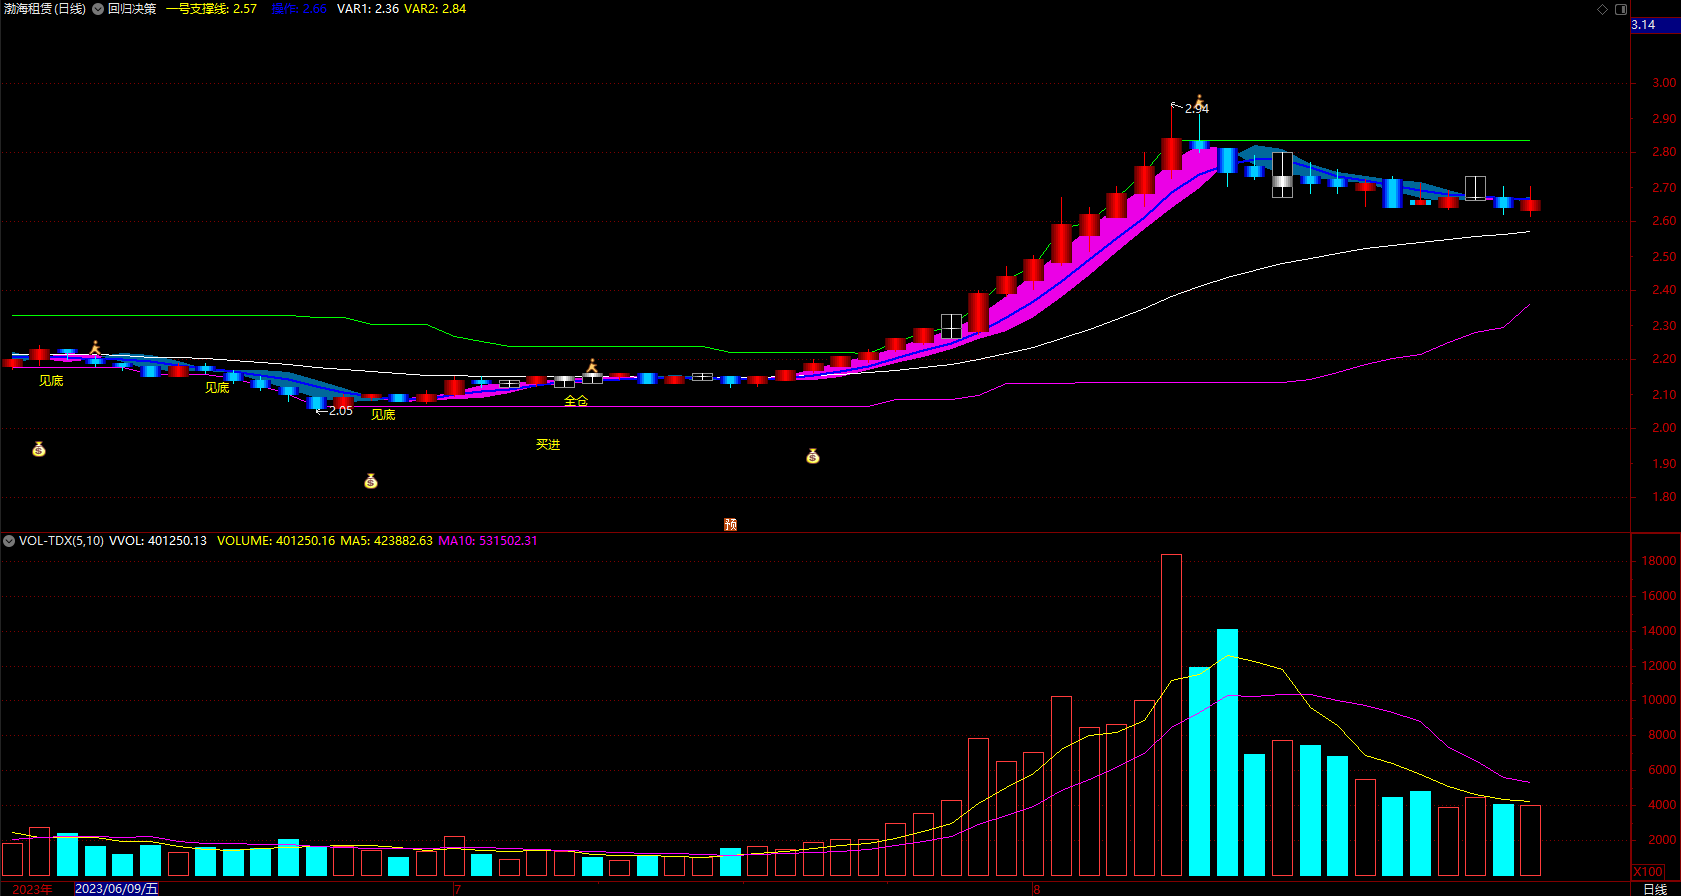
Task: Click the month 7 marker on time axis
Action: pos(457,889)
